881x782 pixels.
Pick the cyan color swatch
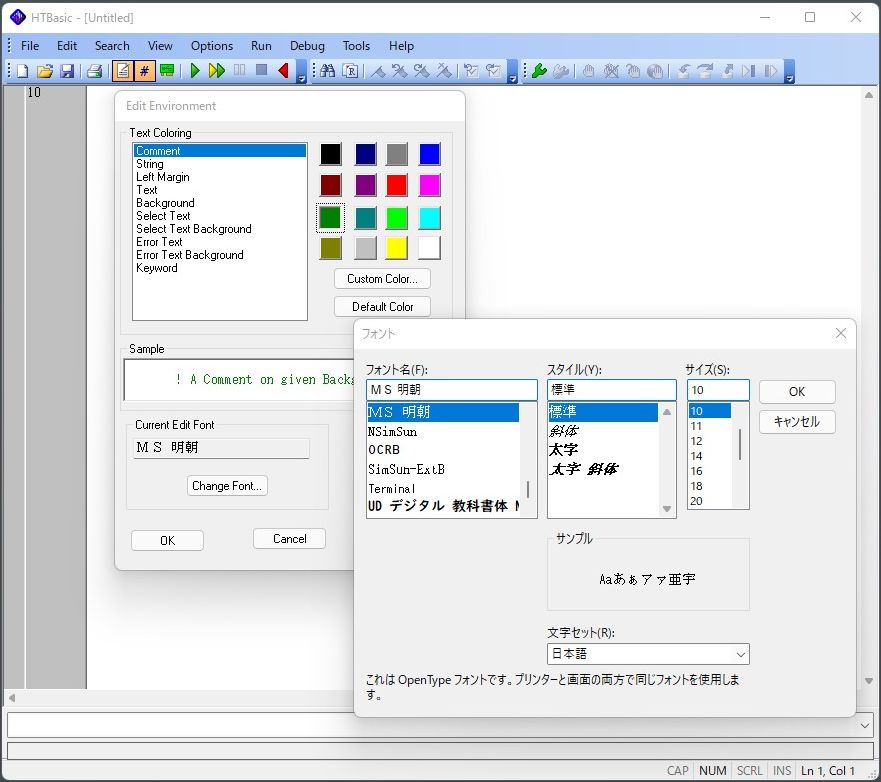pos(429,217)
